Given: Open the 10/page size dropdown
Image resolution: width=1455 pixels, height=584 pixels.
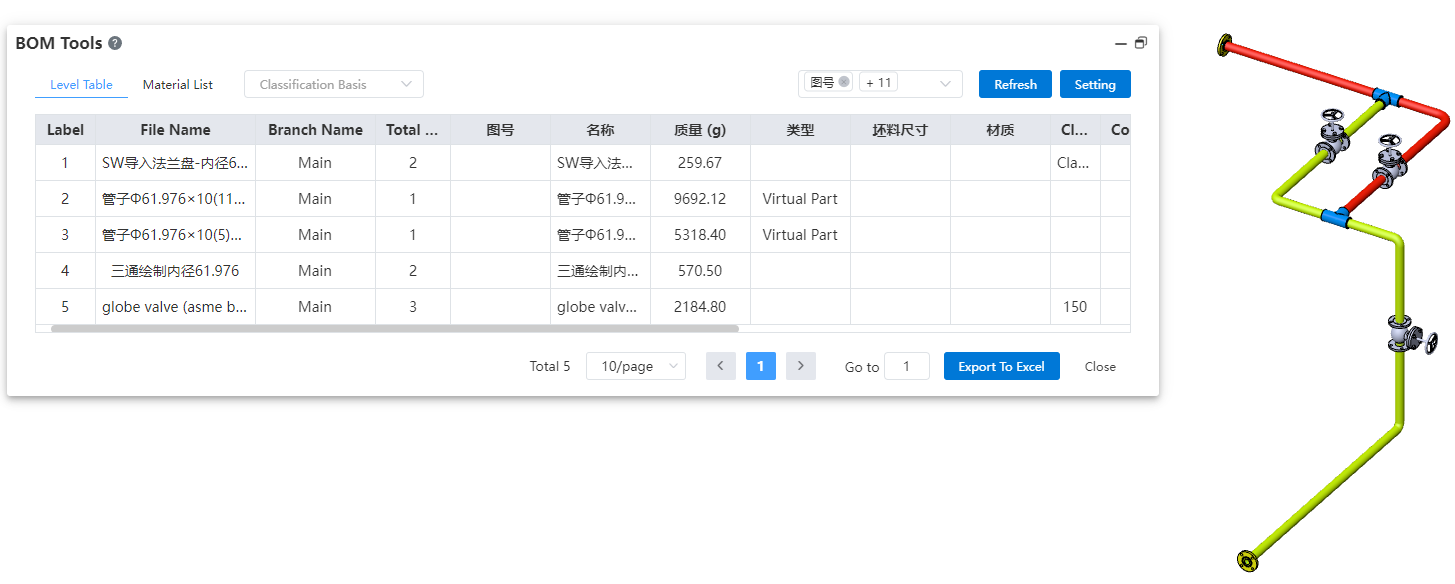Looking at the screenshot, I should [x=636, y=367].
